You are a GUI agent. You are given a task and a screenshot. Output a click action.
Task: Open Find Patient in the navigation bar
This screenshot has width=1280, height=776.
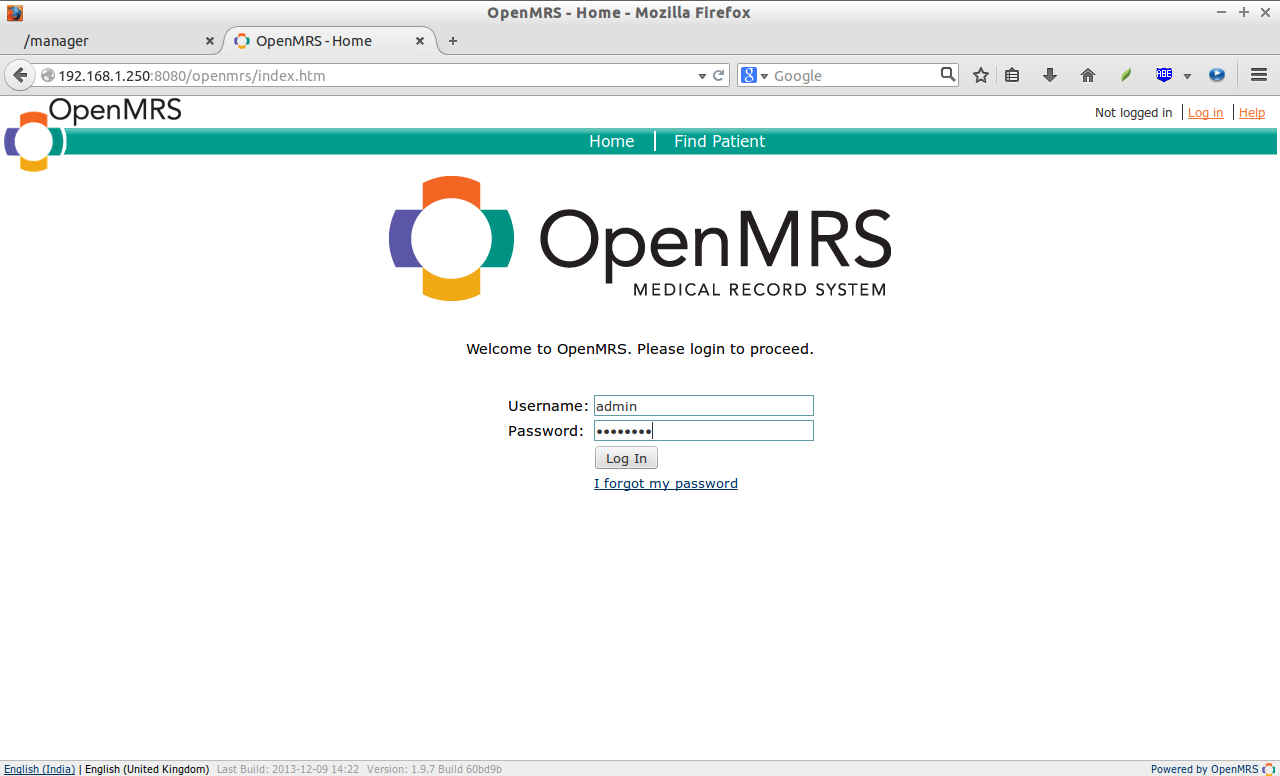click(x=719, y=141)
